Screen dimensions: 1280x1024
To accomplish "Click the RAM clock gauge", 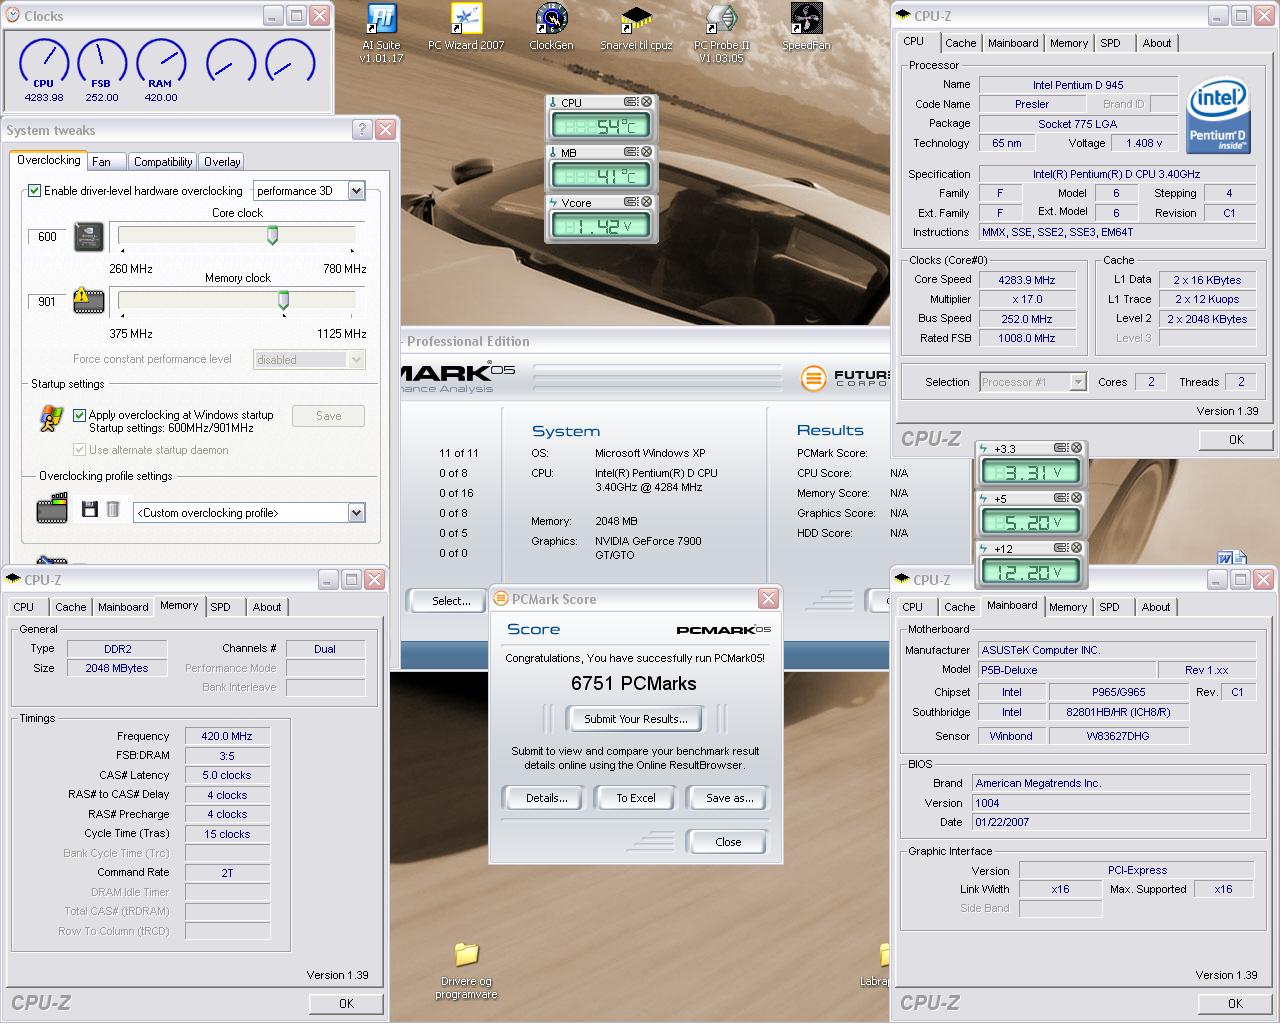I will click(161, 62).
